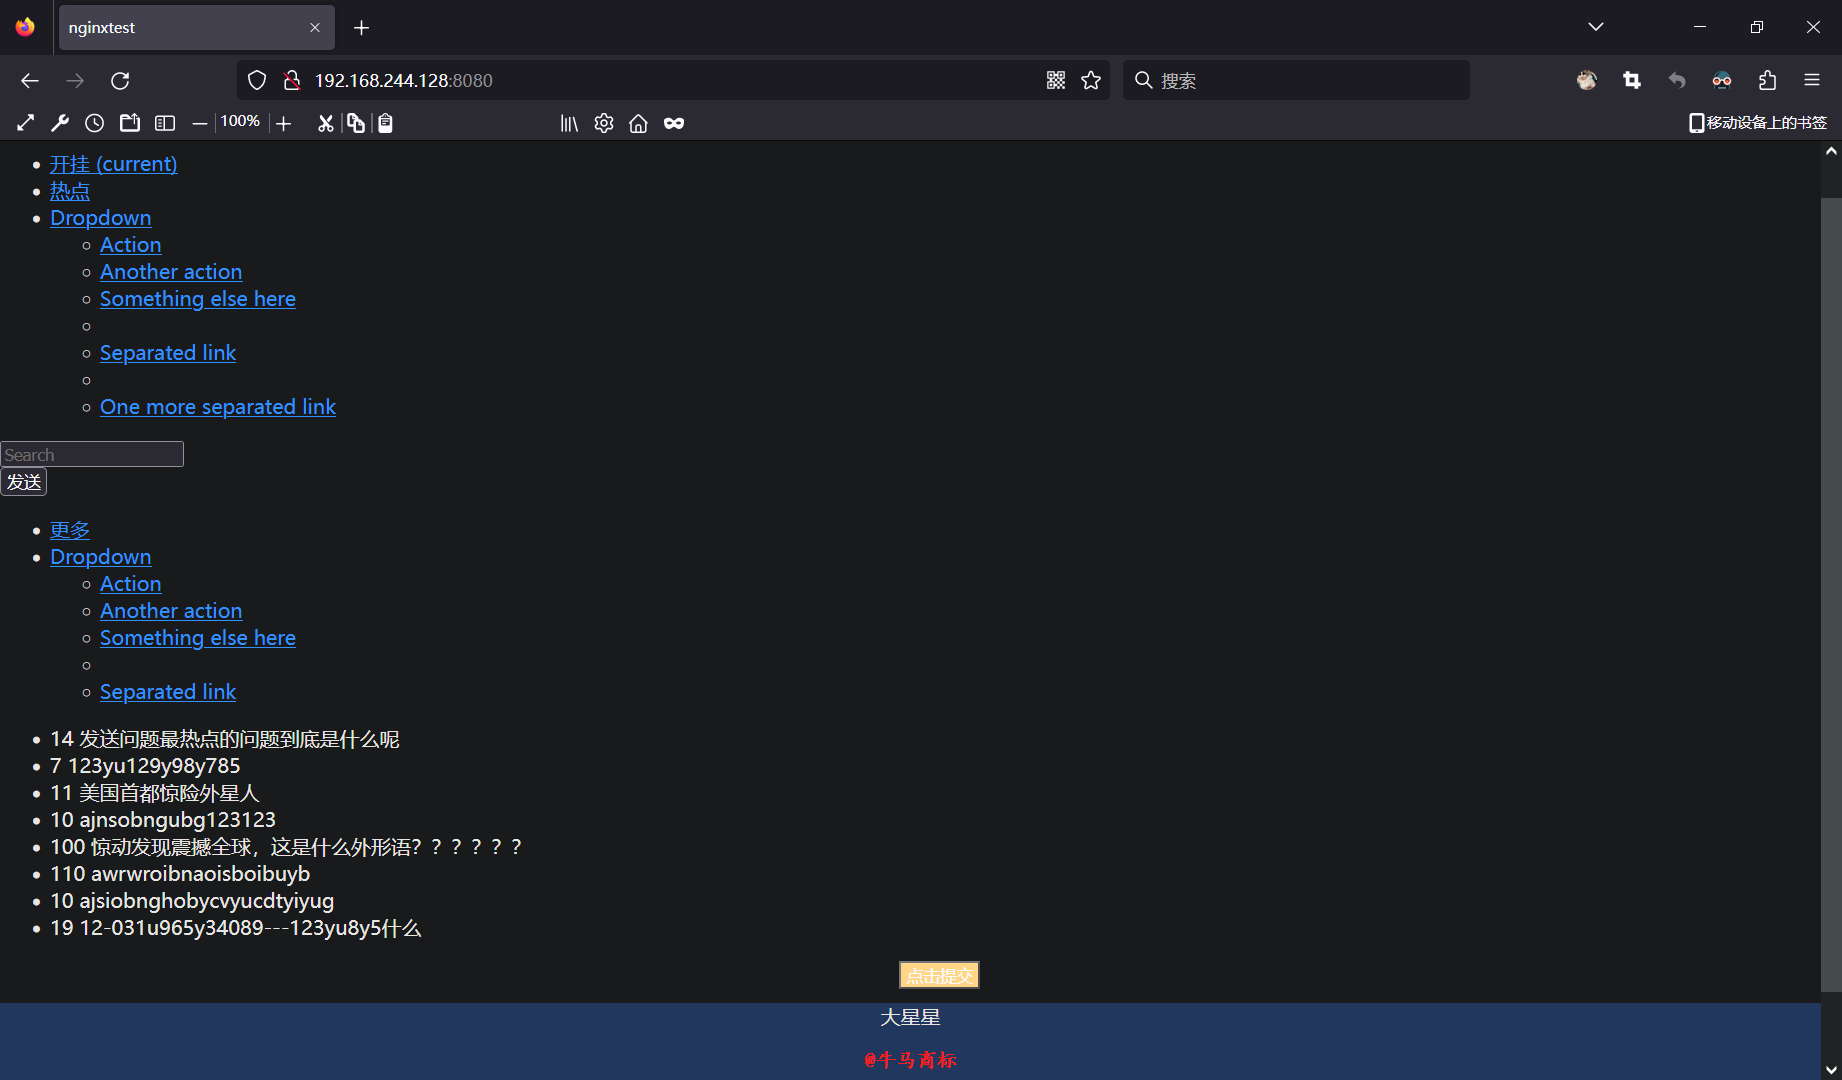Image resolution: width=1842 pixels, height=1080 pixels.
Task: Go to the home page icon
Action: (x=638, y=123)
